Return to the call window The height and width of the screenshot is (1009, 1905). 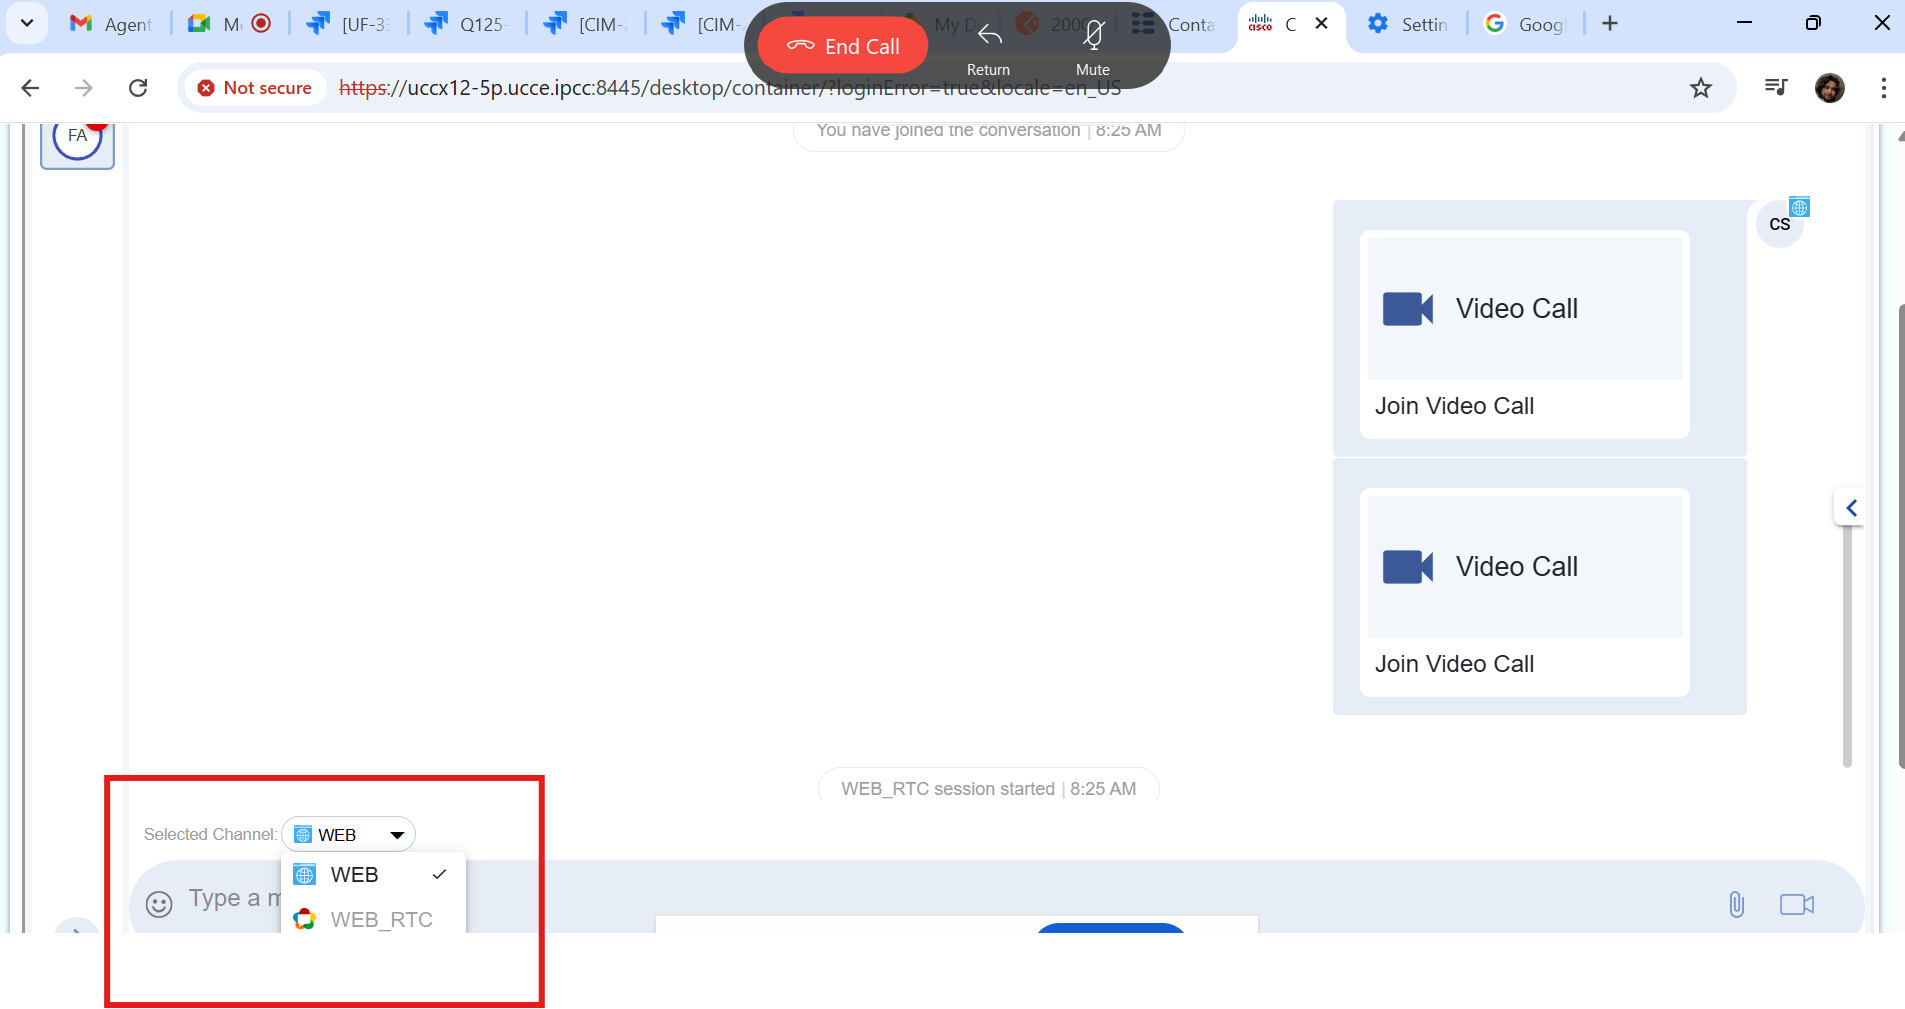[989, 47]
